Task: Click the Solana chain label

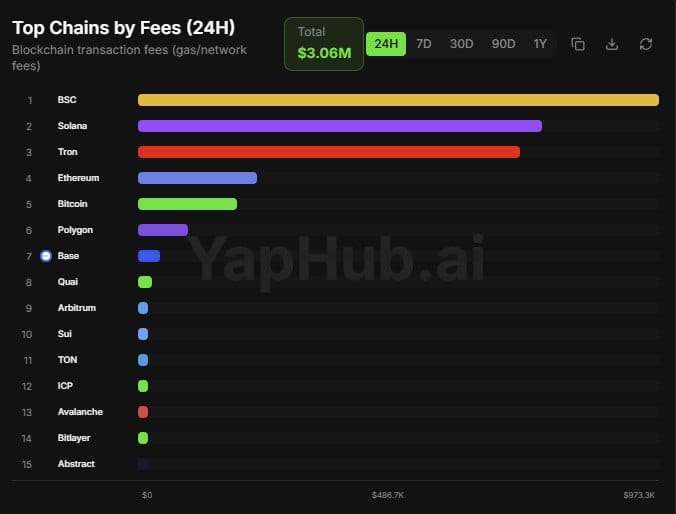Action: pos(72,125)
